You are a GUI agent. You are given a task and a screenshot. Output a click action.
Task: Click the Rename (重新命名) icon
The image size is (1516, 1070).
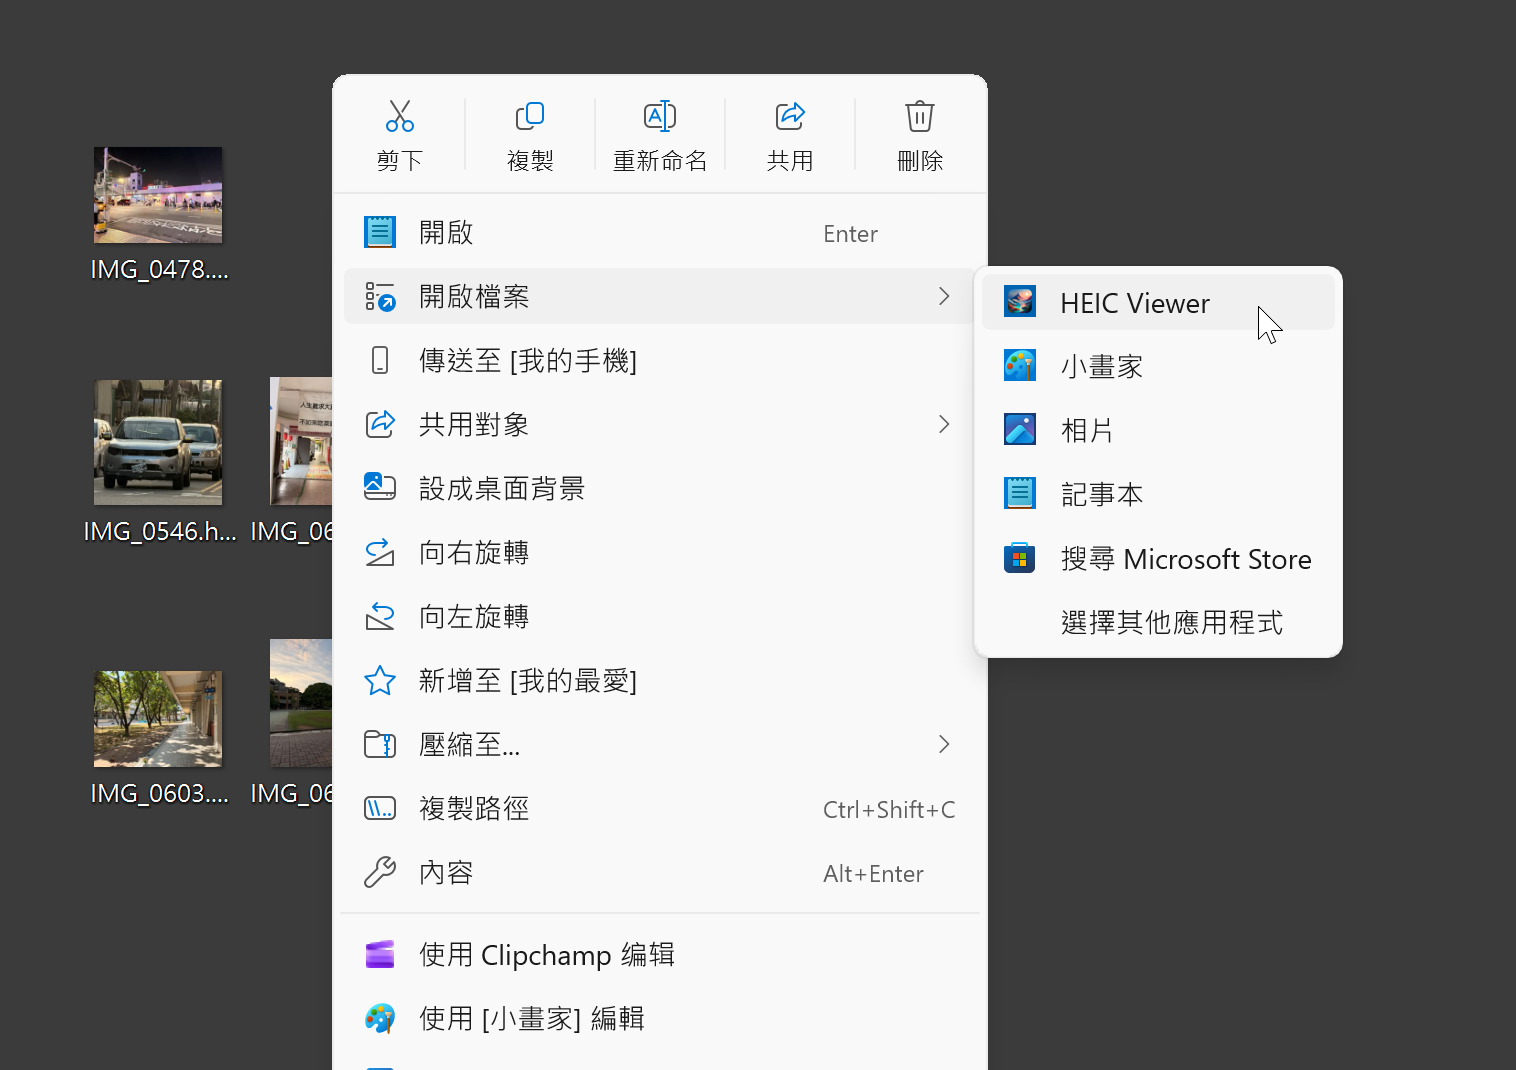660,117
